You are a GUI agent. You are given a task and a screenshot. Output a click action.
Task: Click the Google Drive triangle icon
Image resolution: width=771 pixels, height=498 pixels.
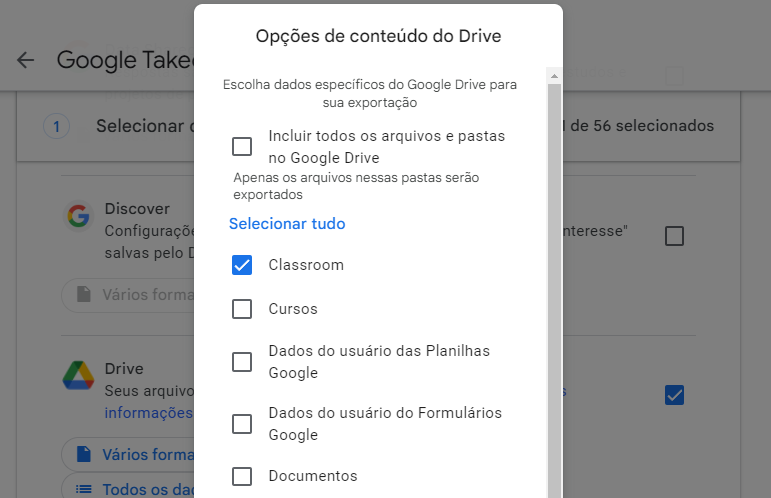tap(78, 376)
